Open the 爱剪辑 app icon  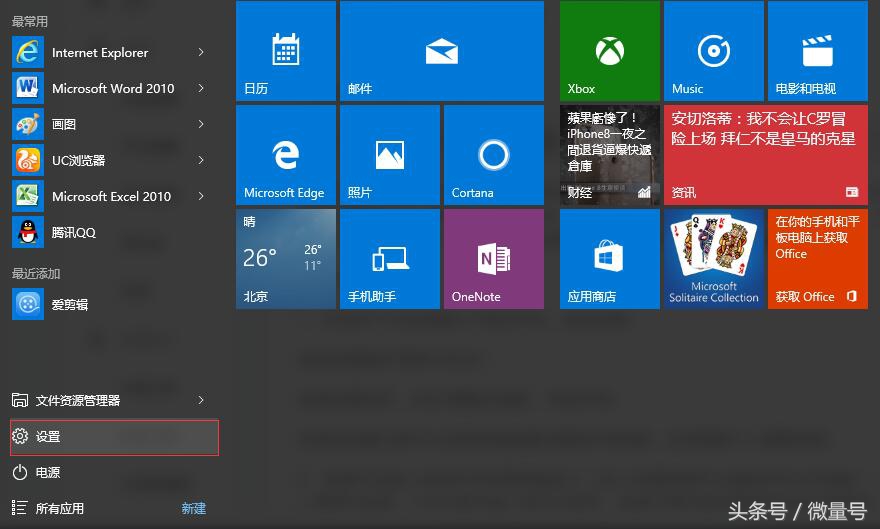pyautogui.click(x=28, y=304)
